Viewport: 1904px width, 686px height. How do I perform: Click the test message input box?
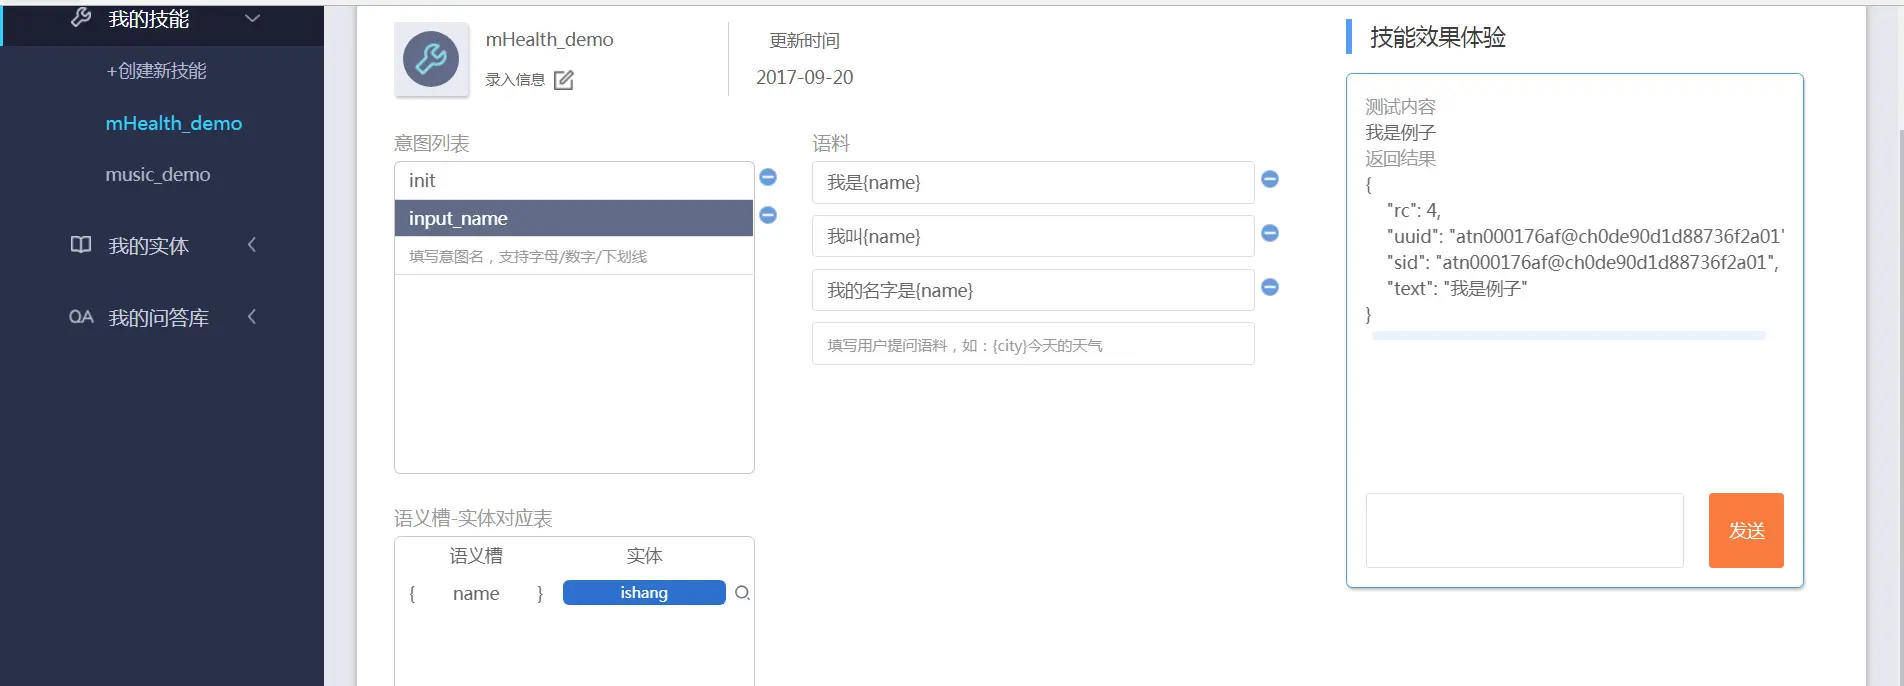tap(1525, 530)
